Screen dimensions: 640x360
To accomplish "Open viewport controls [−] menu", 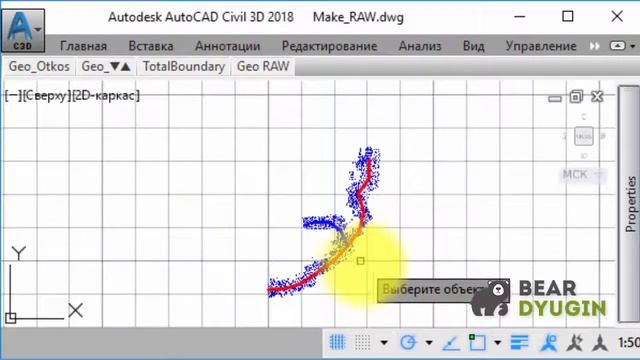I will [x=13, y=96].
